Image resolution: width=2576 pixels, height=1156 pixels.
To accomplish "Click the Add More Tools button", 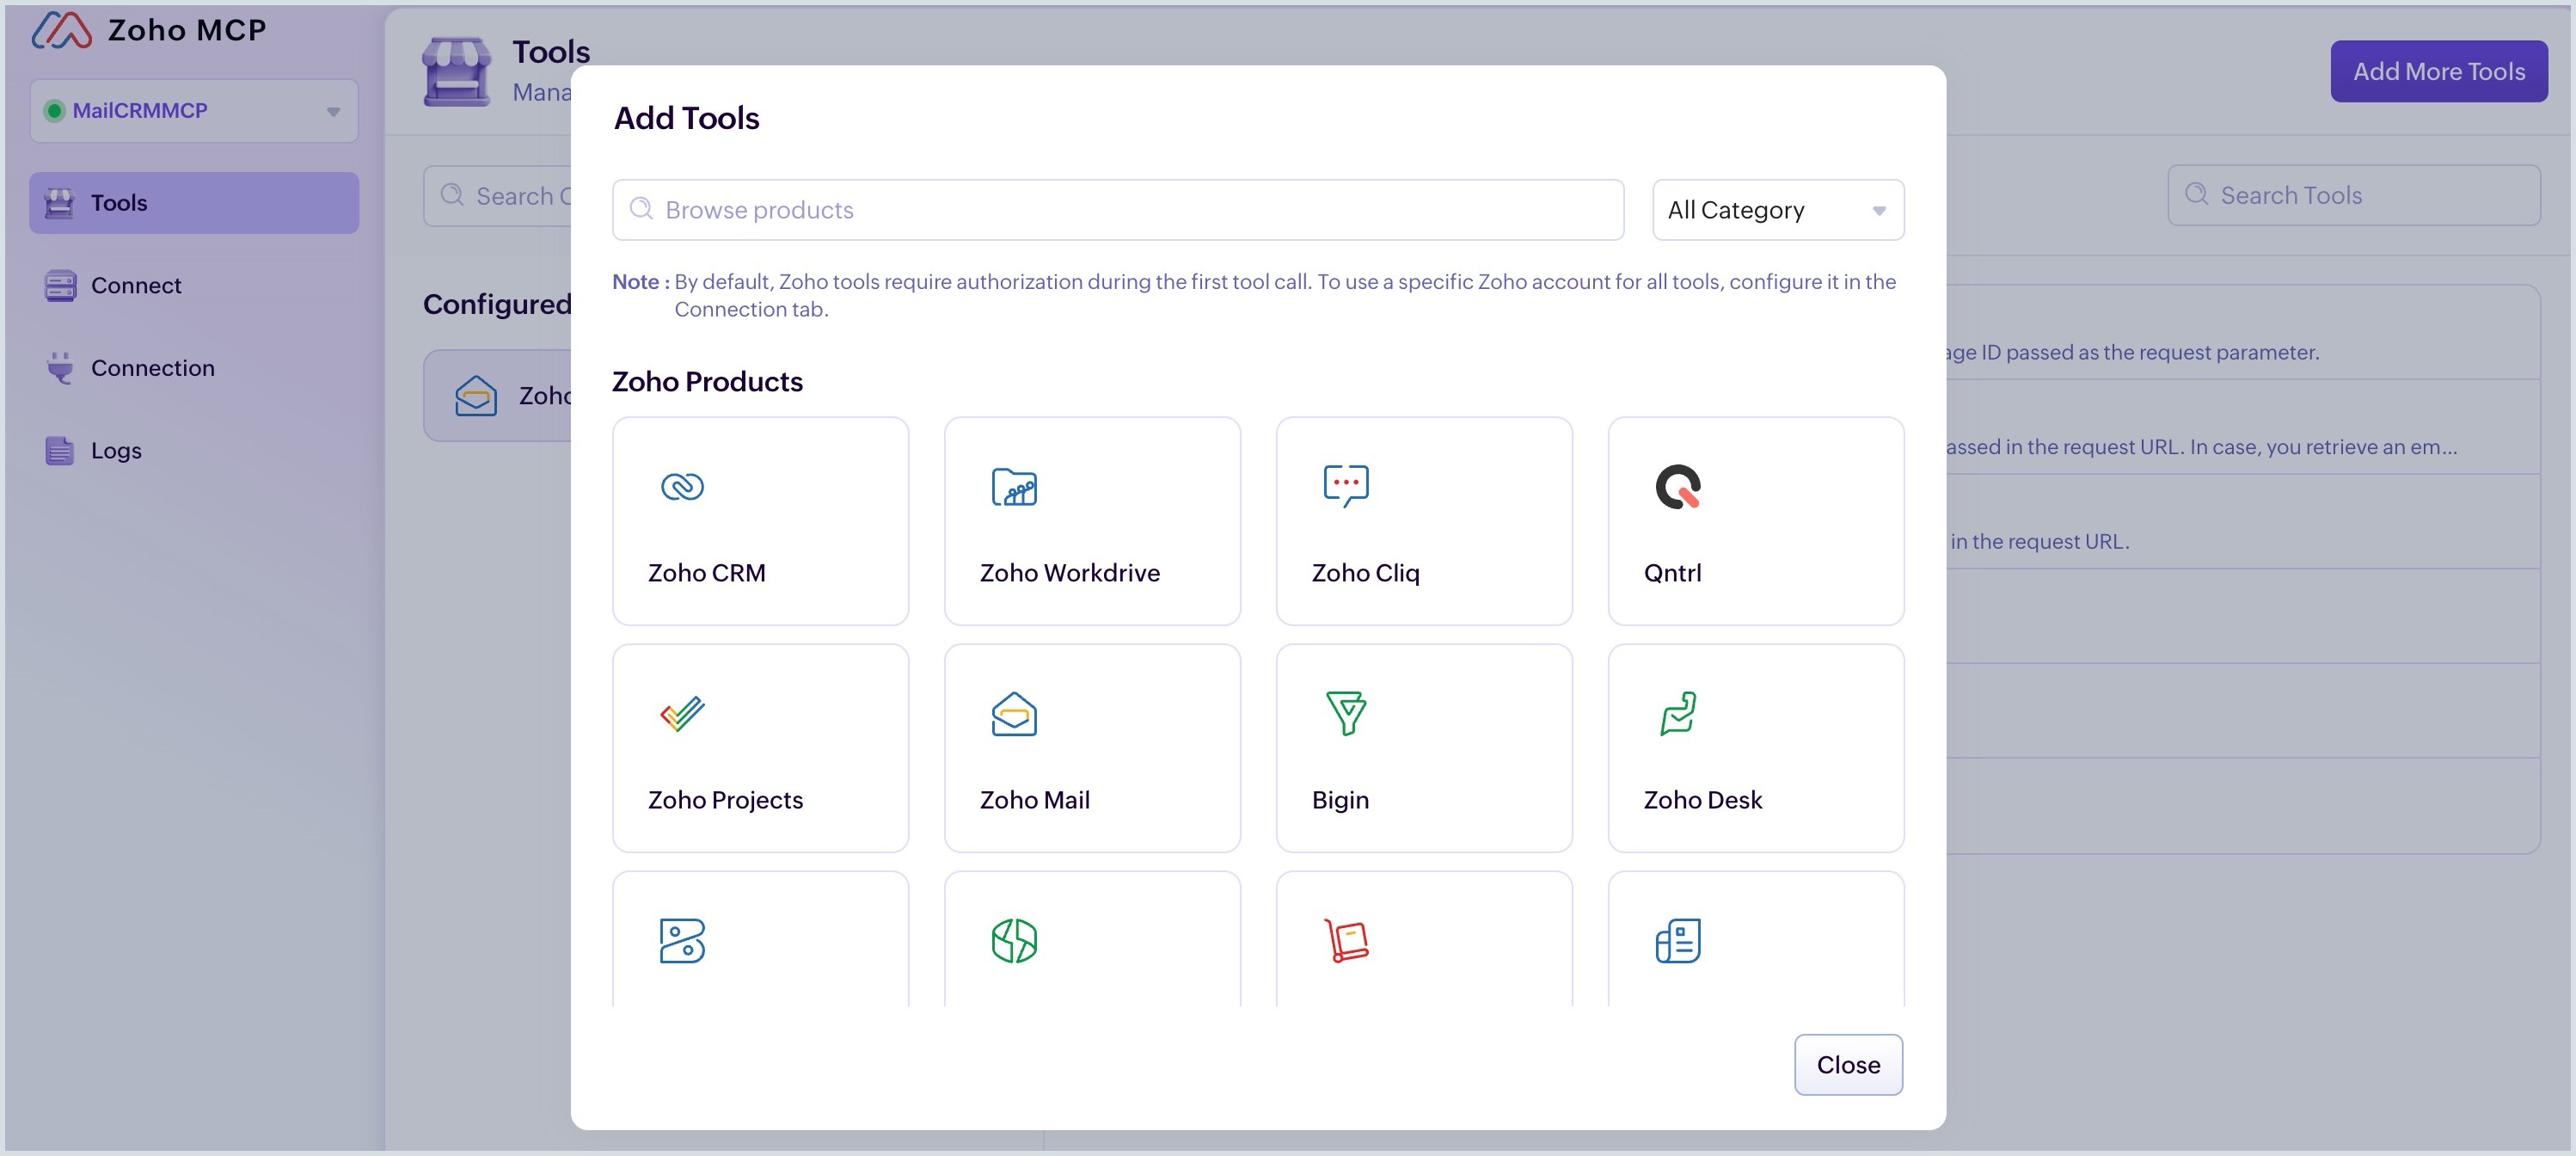I will (2439, 71).
